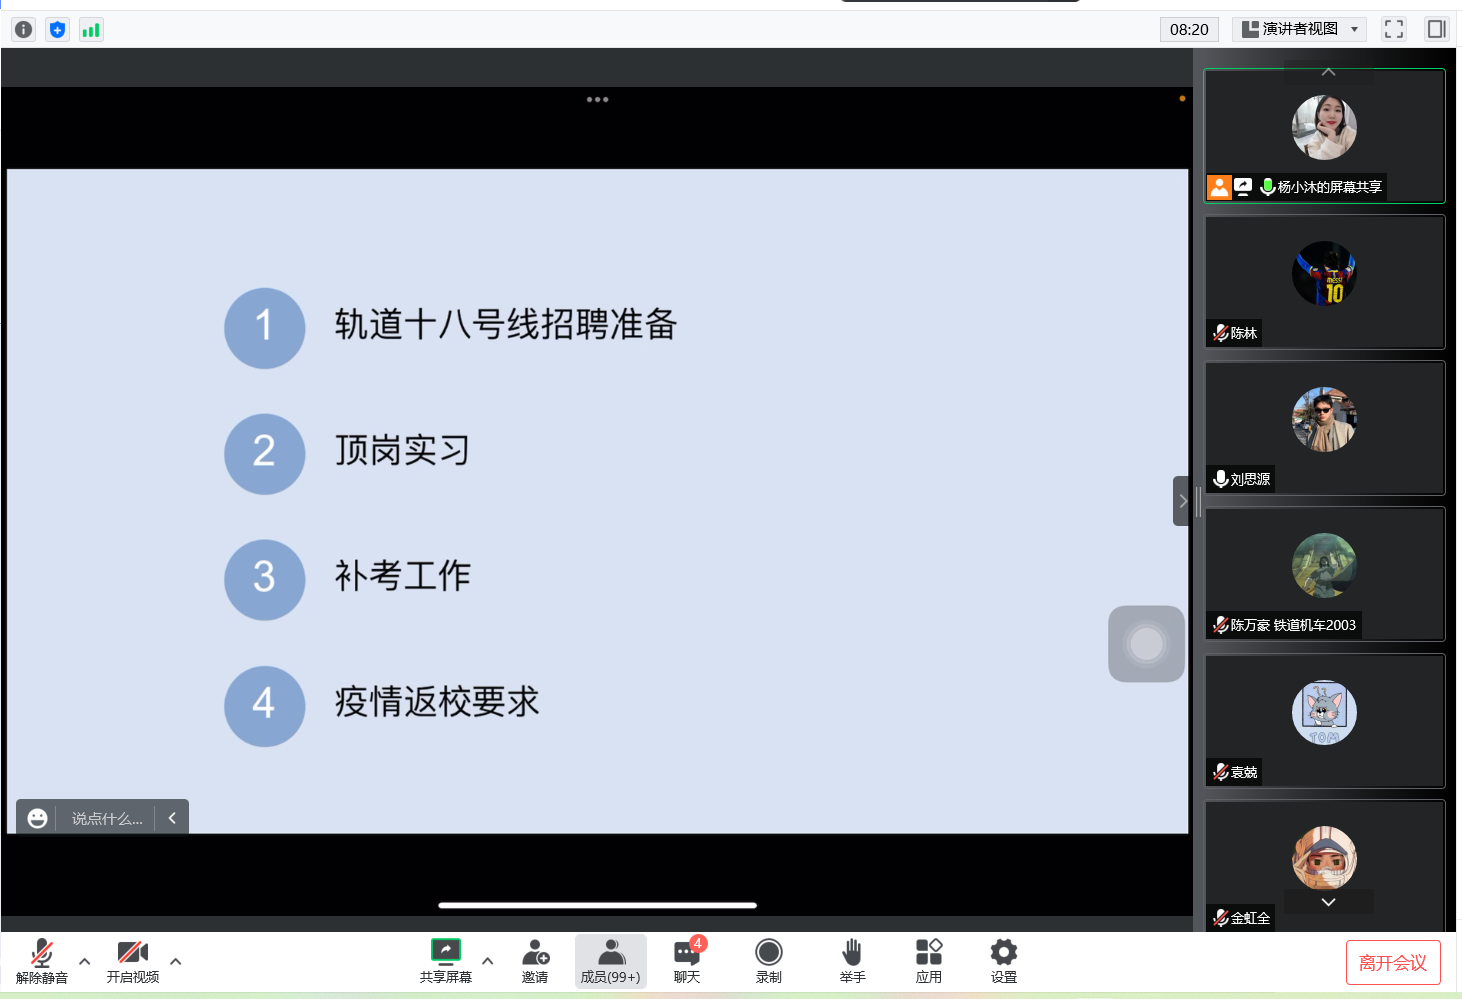
Task: Expand audio options arrow beside mute
Action: point(85,961)
